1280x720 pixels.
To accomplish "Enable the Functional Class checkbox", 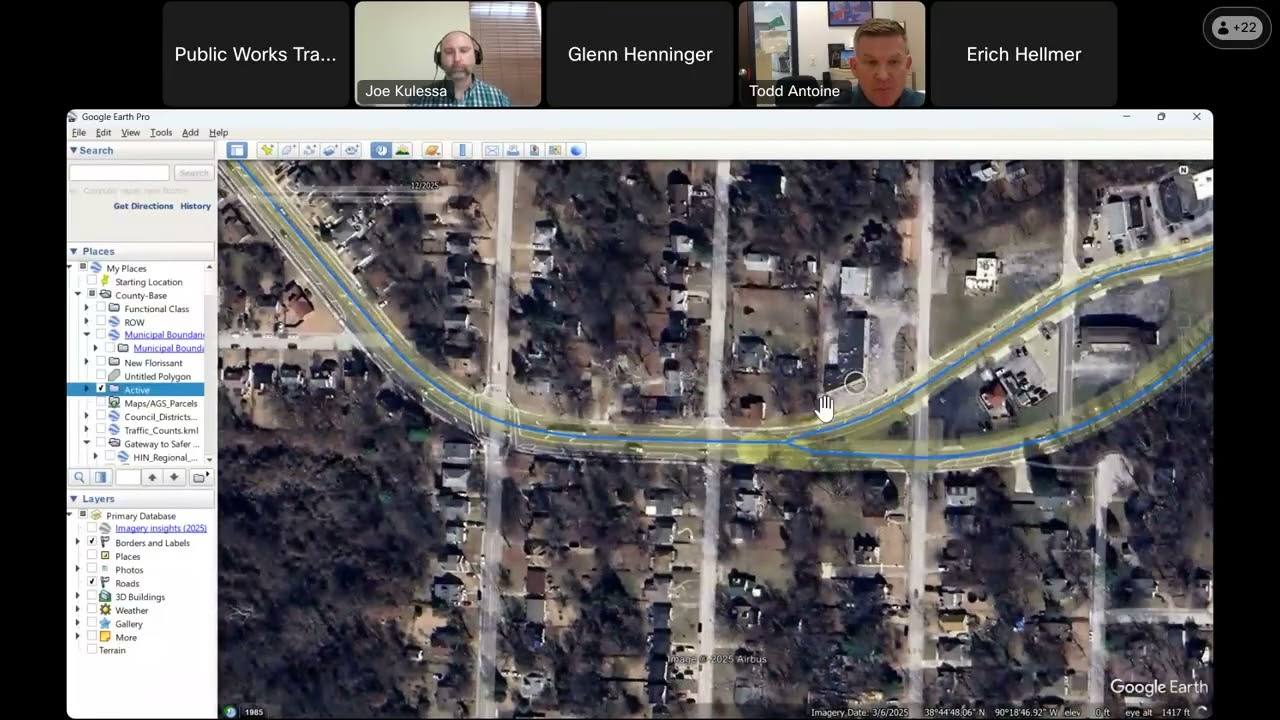I will tap(101, 309).
